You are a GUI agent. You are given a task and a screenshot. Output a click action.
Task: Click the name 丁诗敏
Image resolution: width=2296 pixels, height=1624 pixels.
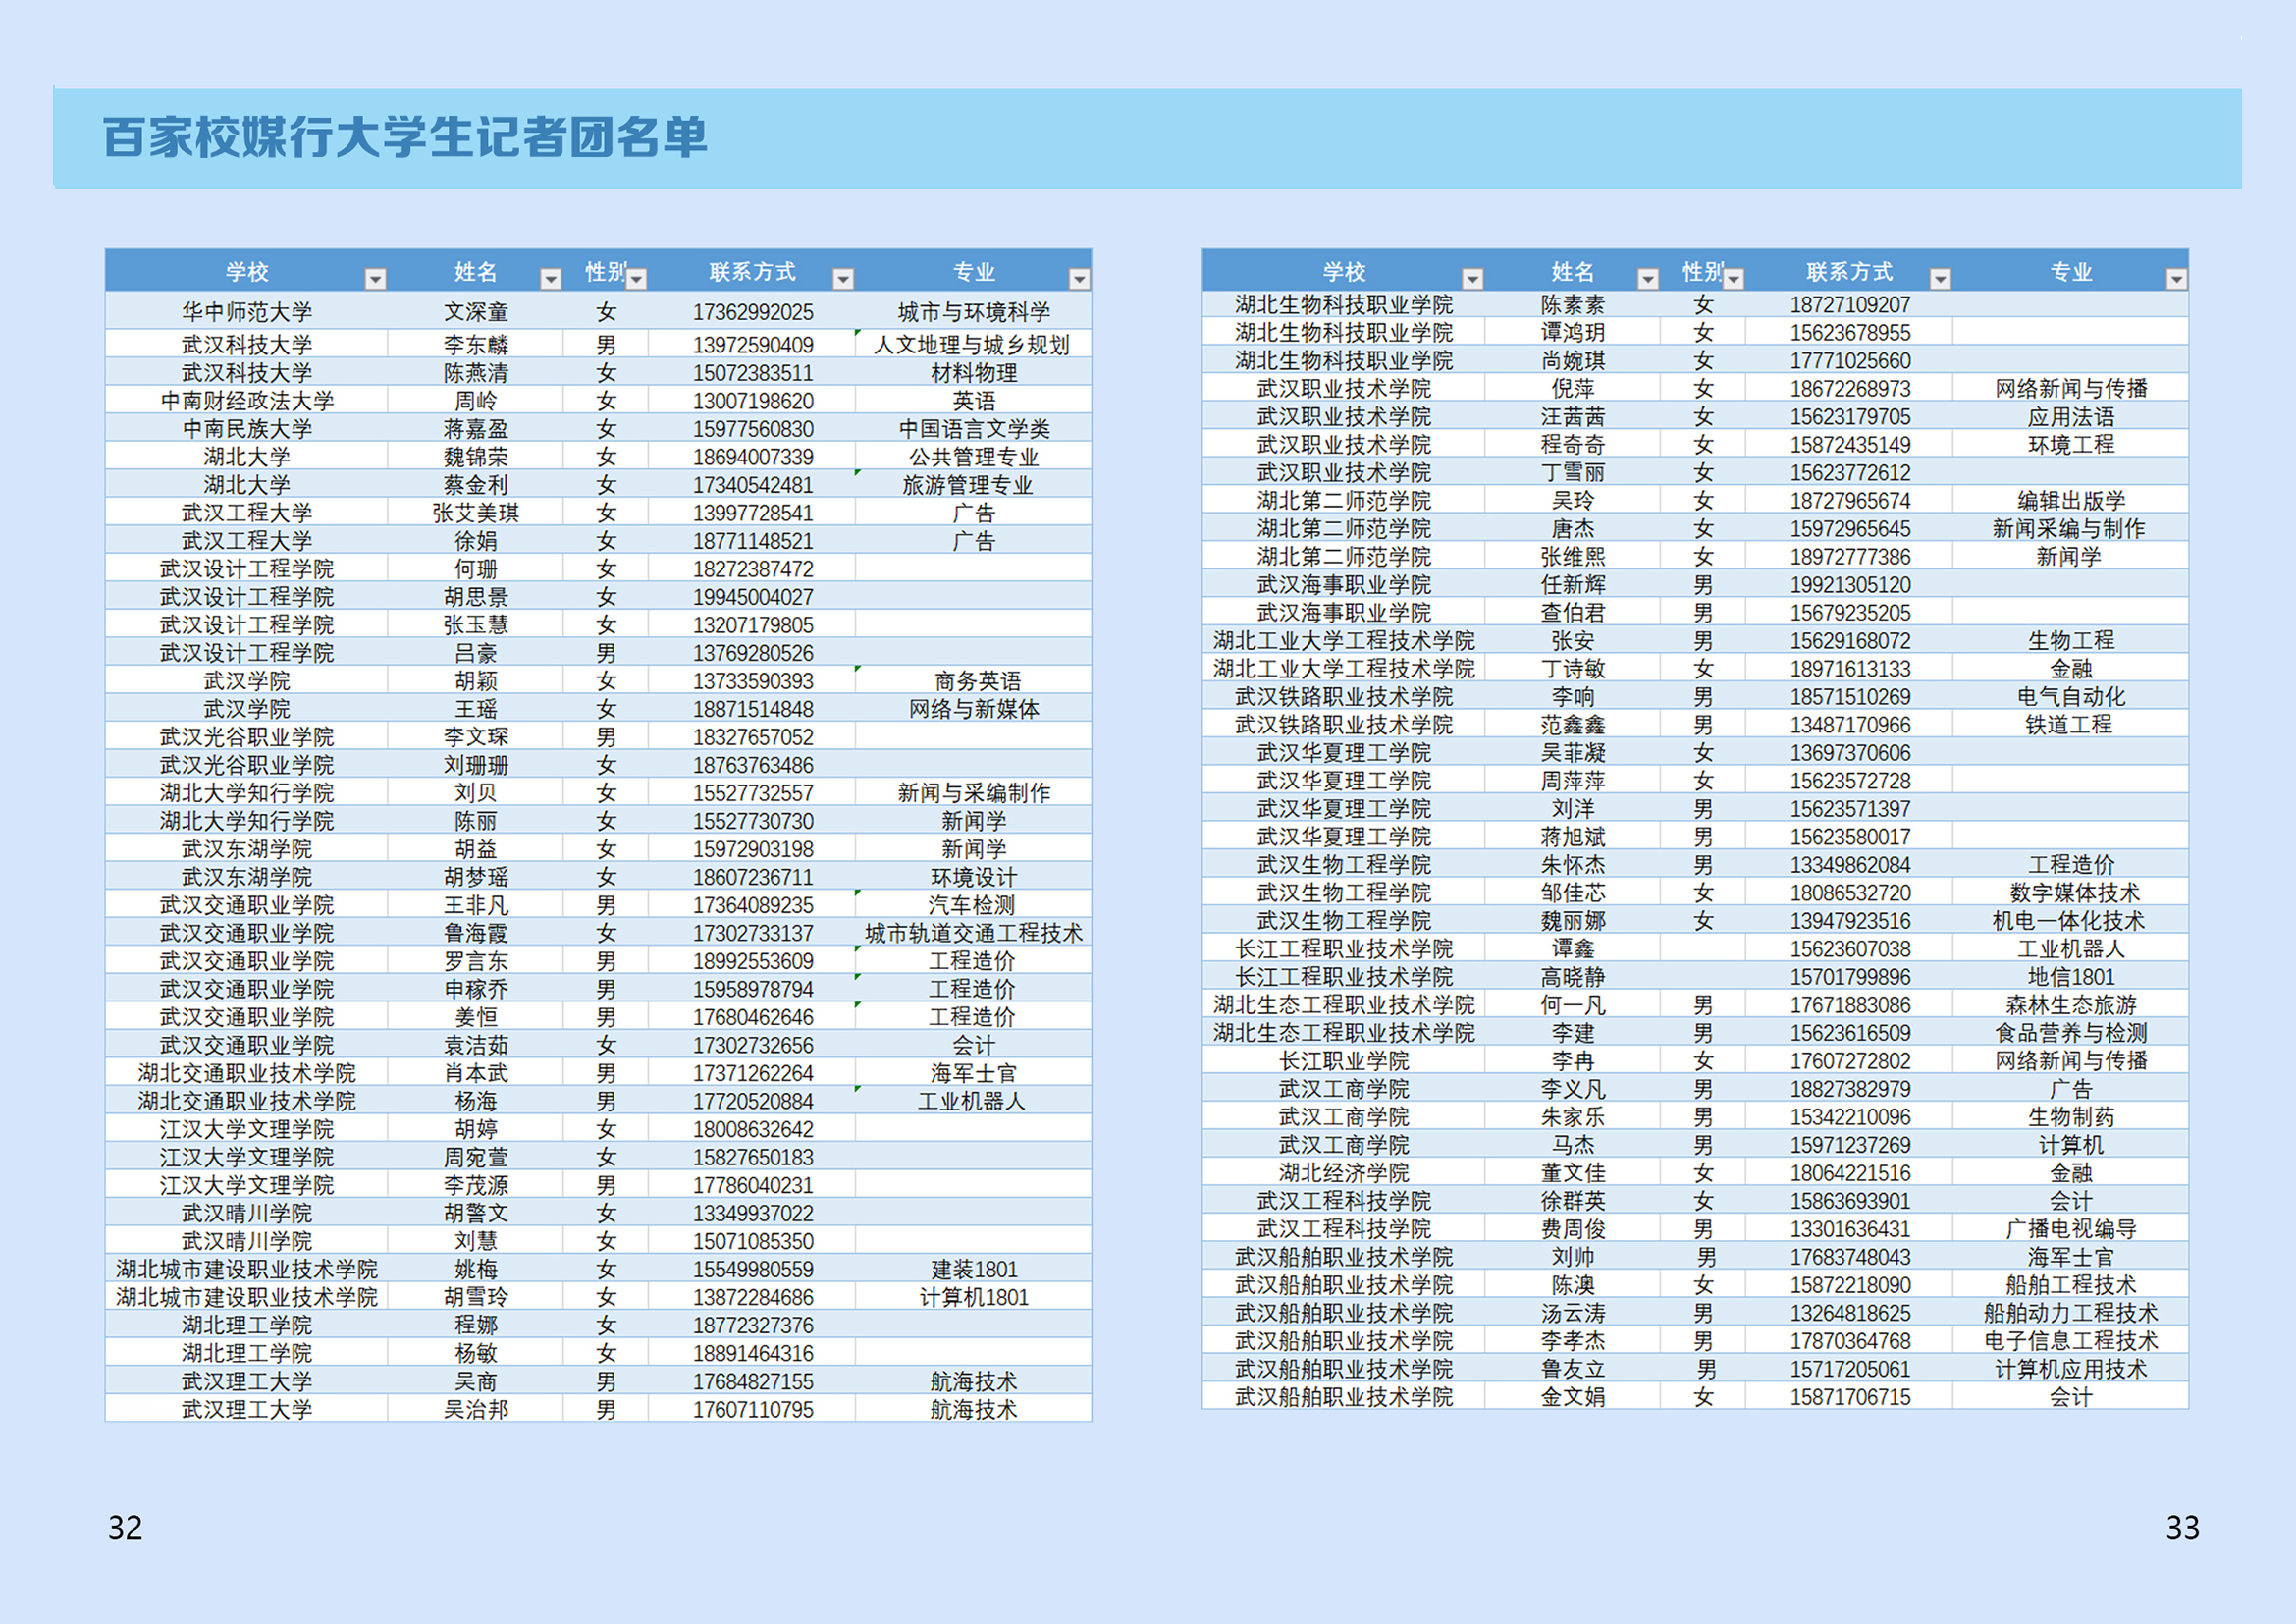tap(1573, 668)
